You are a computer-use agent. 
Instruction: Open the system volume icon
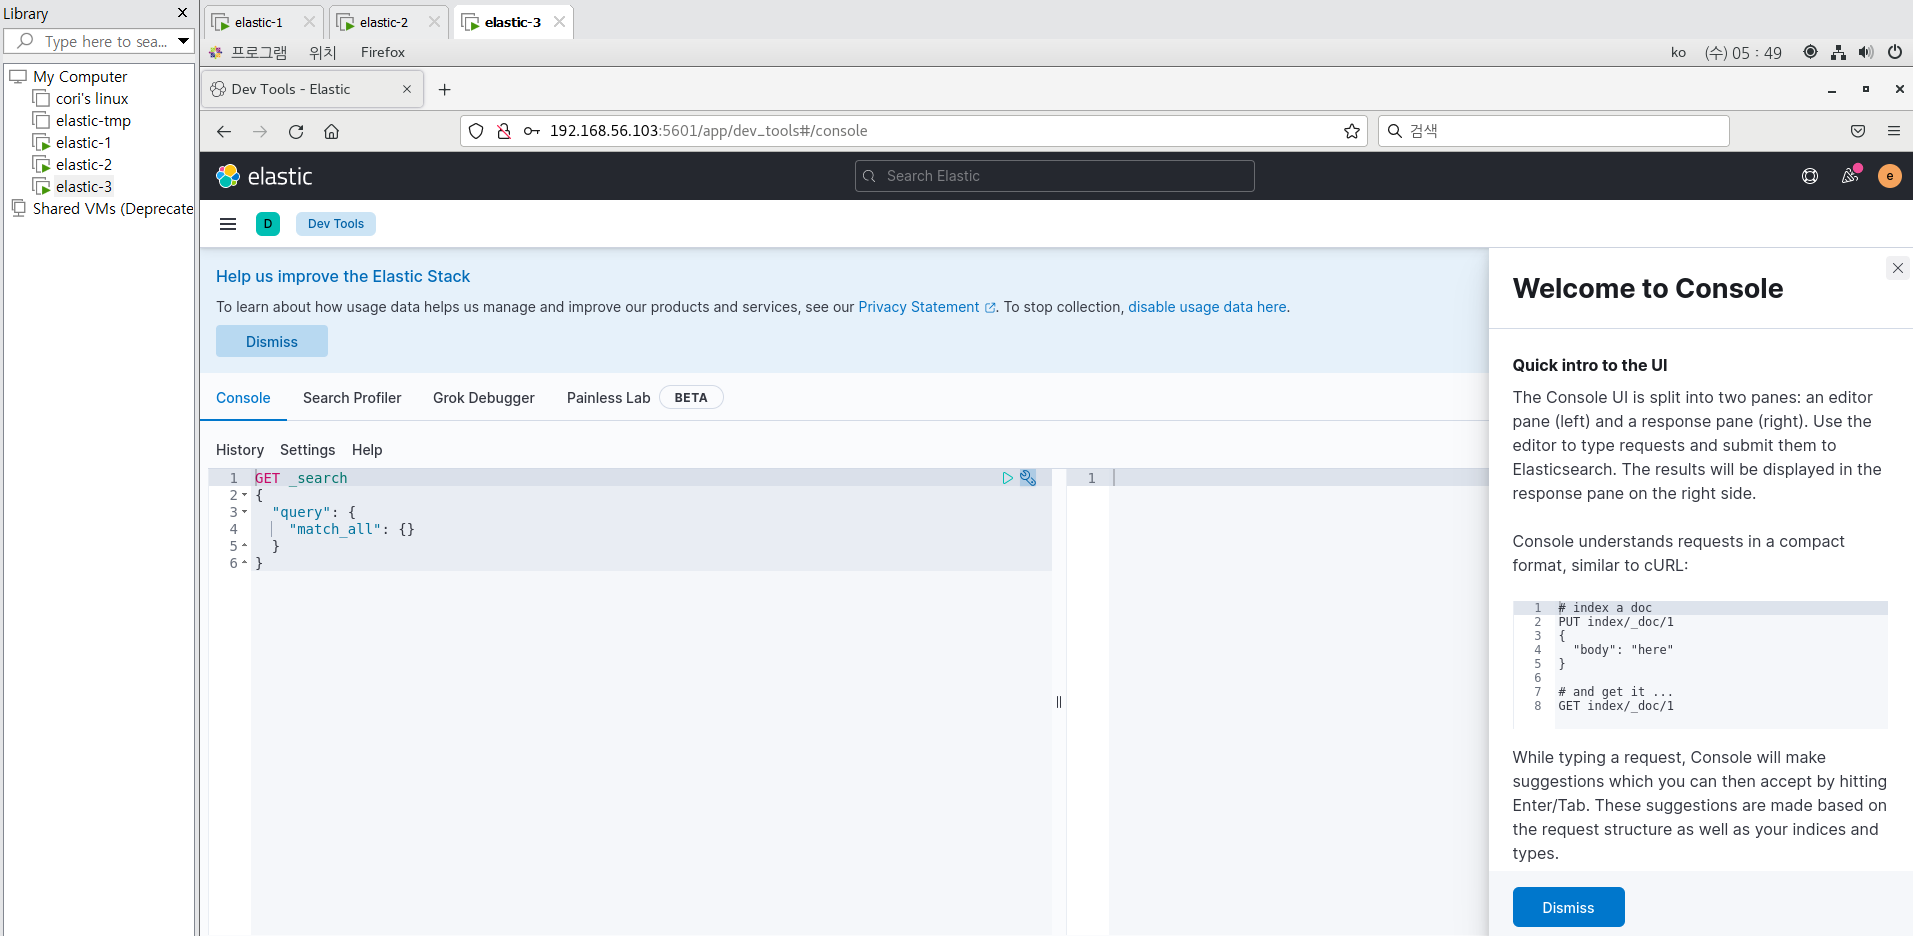pos(1866,52)
